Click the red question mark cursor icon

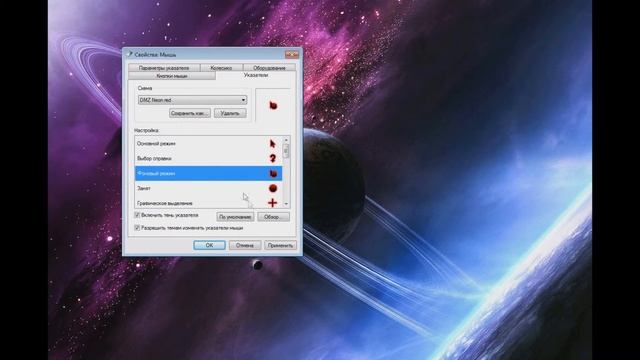[x=273, y=158]
